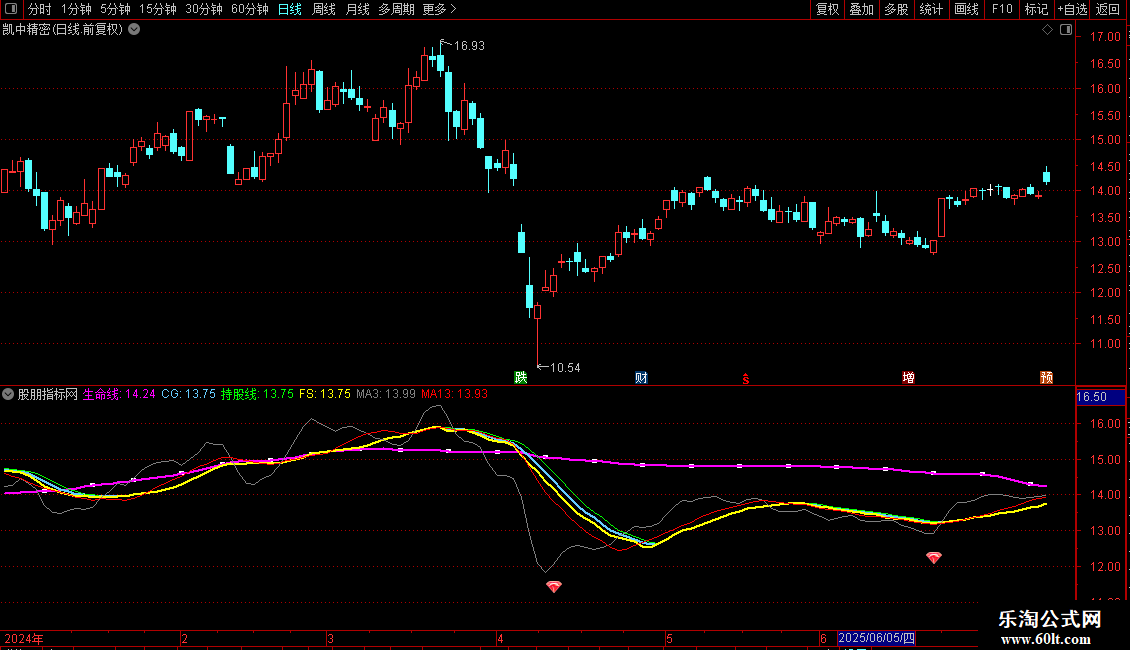Click month 4 on the time axis
The width and height of the screenshot is (1130, 650).
coord(500,638)
